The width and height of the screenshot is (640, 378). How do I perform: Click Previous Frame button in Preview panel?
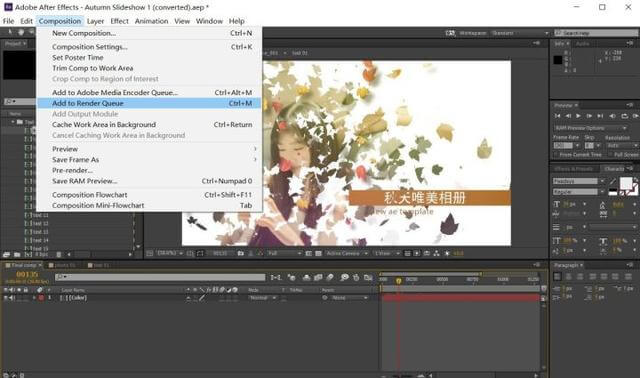pyautogui.click(x=568, y=116)
